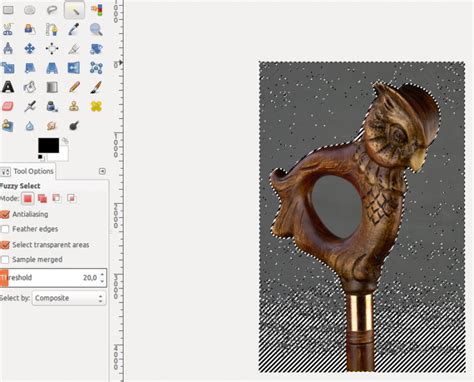This screenshot has height=382, width=474.
Task: Open the Select by Composite dropdown
Action: pyautogui.click(x=69, y=298)
